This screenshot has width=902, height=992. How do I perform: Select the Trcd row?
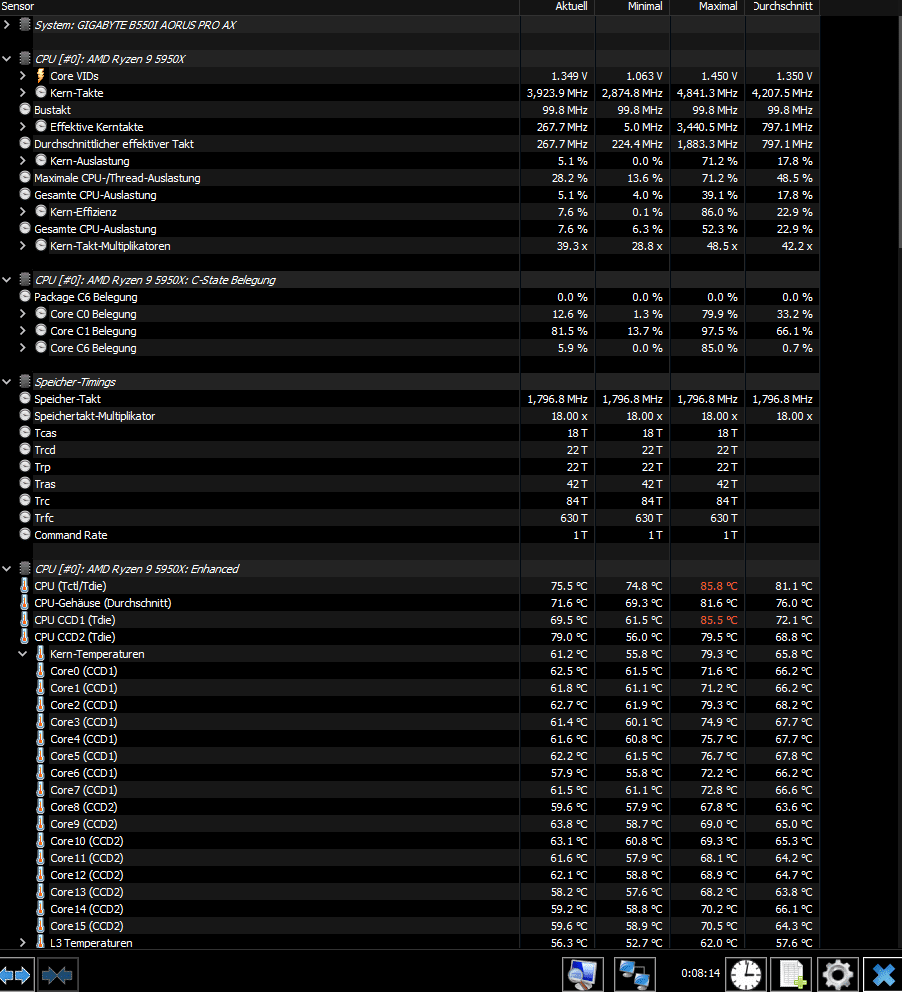410,450
